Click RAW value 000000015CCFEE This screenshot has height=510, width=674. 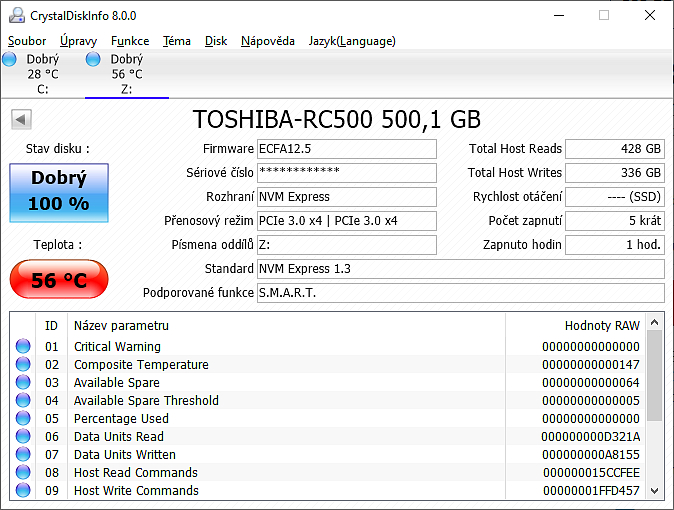(591, 472)
